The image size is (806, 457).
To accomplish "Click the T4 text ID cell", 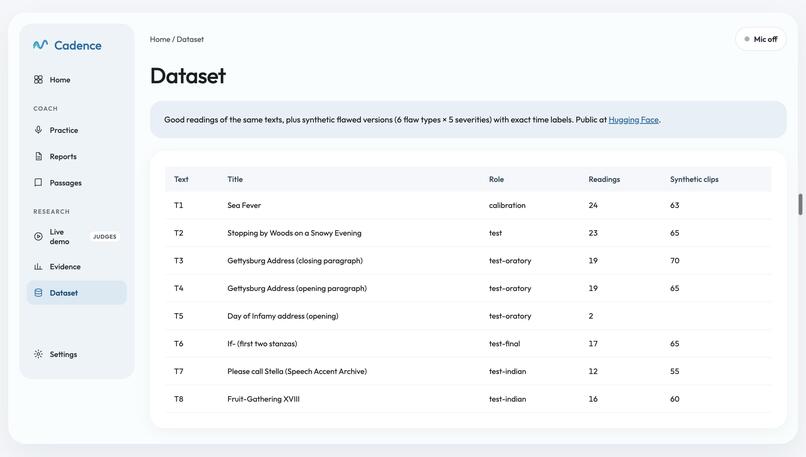I will (x=178, y=288).
